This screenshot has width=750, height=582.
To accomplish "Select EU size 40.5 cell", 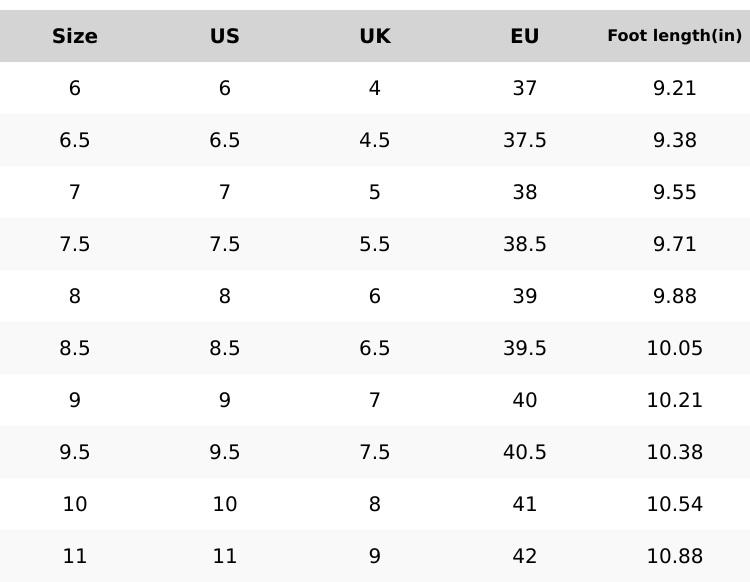I will [525, 452].
